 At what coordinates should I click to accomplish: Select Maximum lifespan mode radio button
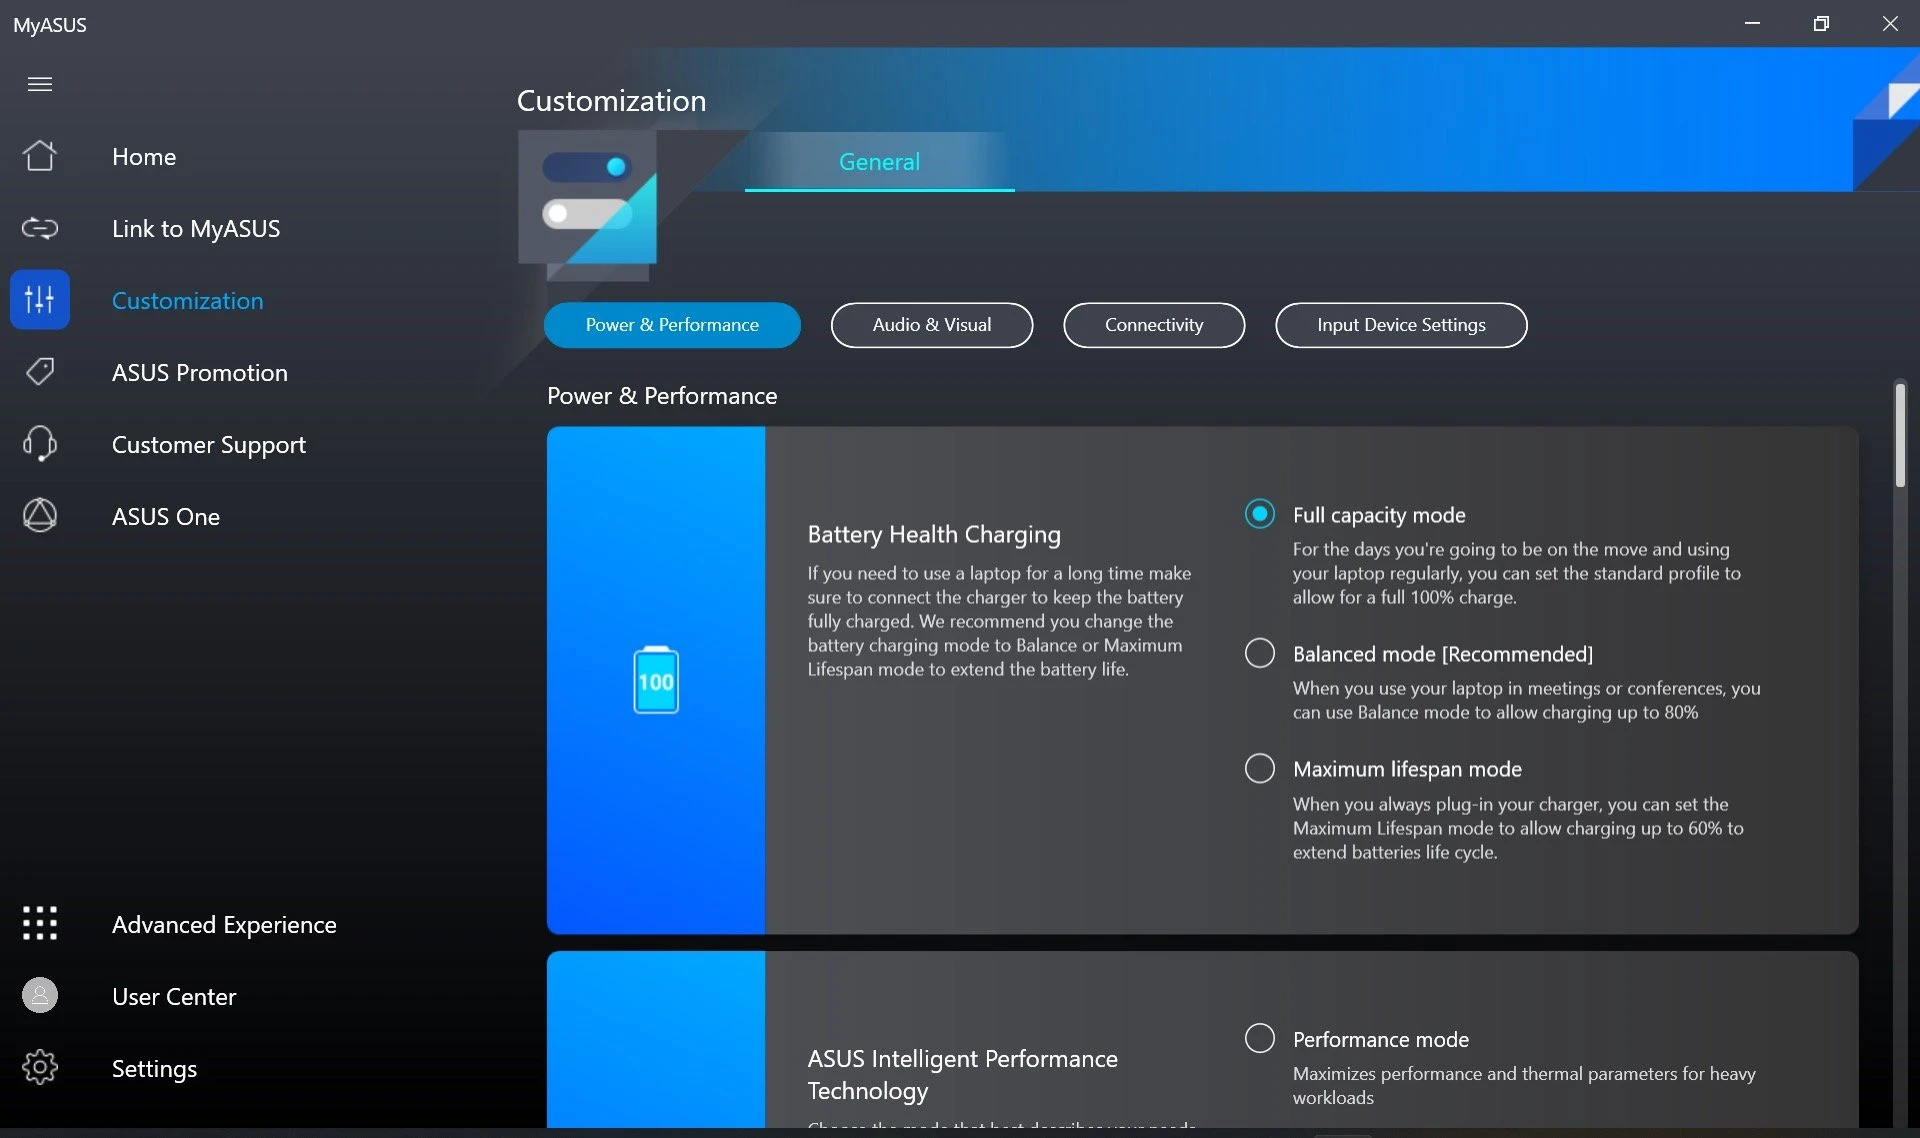1260,768
